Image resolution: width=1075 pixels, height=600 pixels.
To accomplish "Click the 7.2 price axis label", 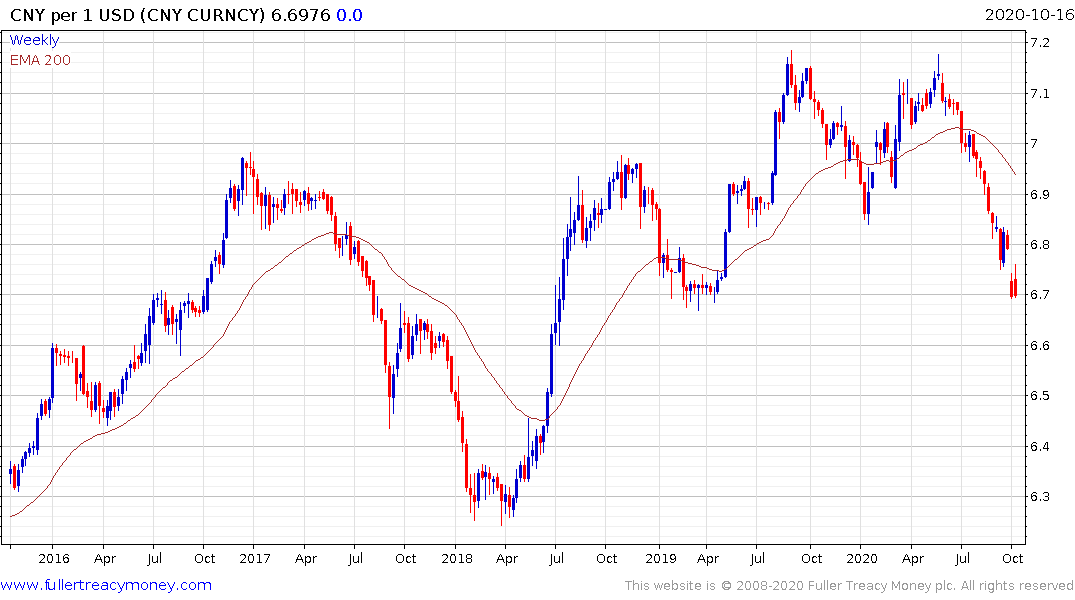I will 1040,43.
